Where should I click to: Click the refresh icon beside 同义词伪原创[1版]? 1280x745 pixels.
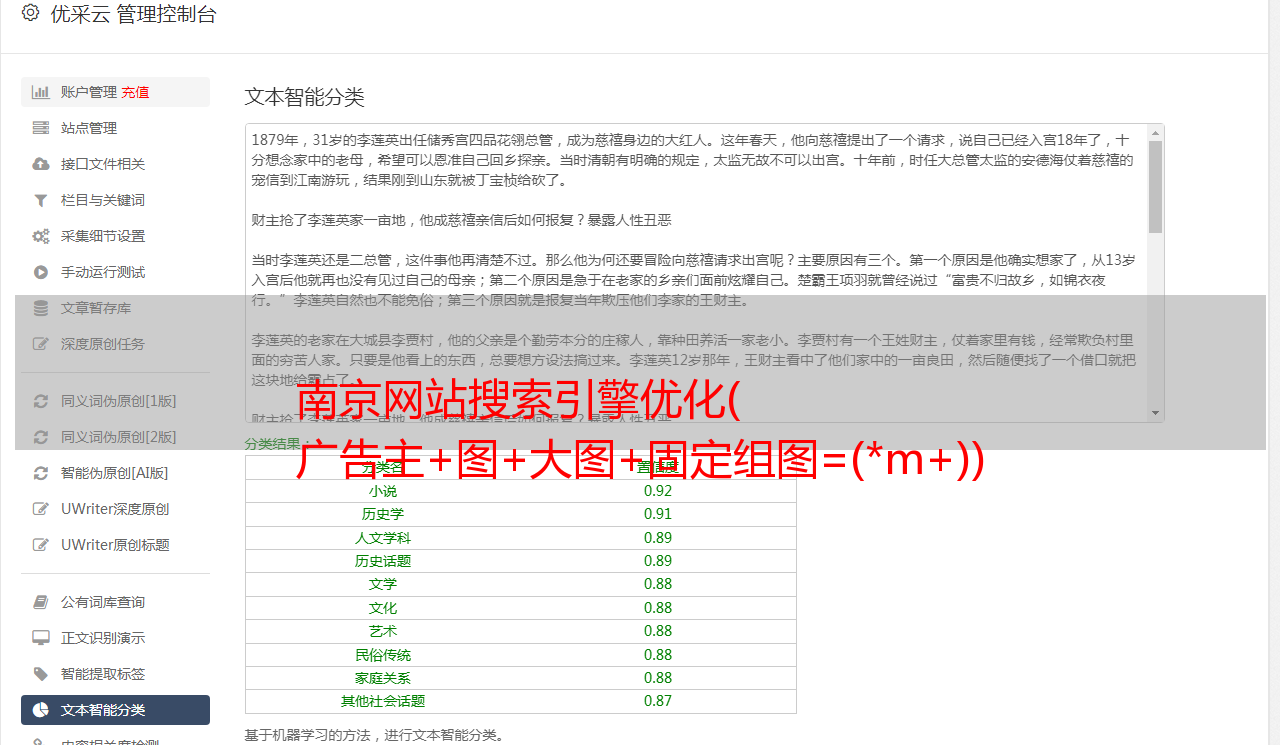(41, 401)
